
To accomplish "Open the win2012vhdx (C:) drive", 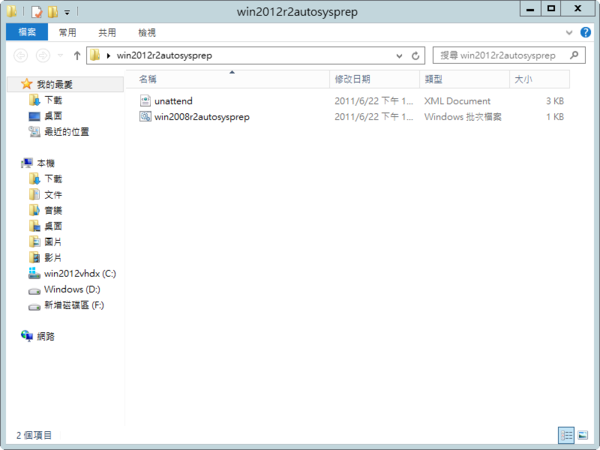I will pyautogui.click(x=80, y=274).
